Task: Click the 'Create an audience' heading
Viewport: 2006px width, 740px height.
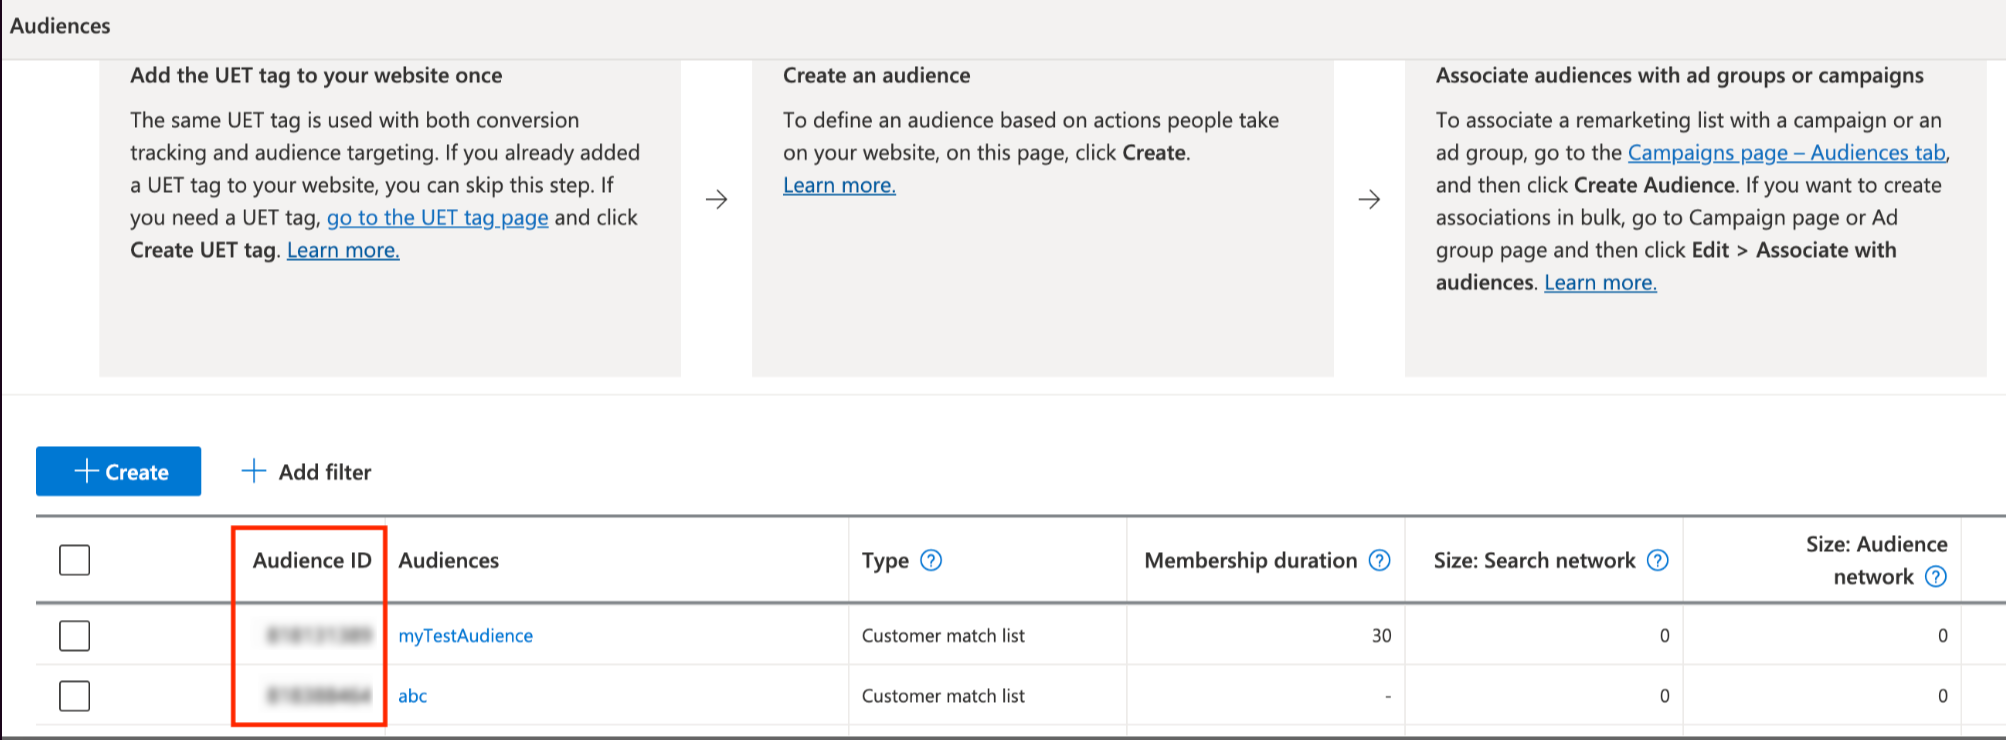Action: click(876, 75)
